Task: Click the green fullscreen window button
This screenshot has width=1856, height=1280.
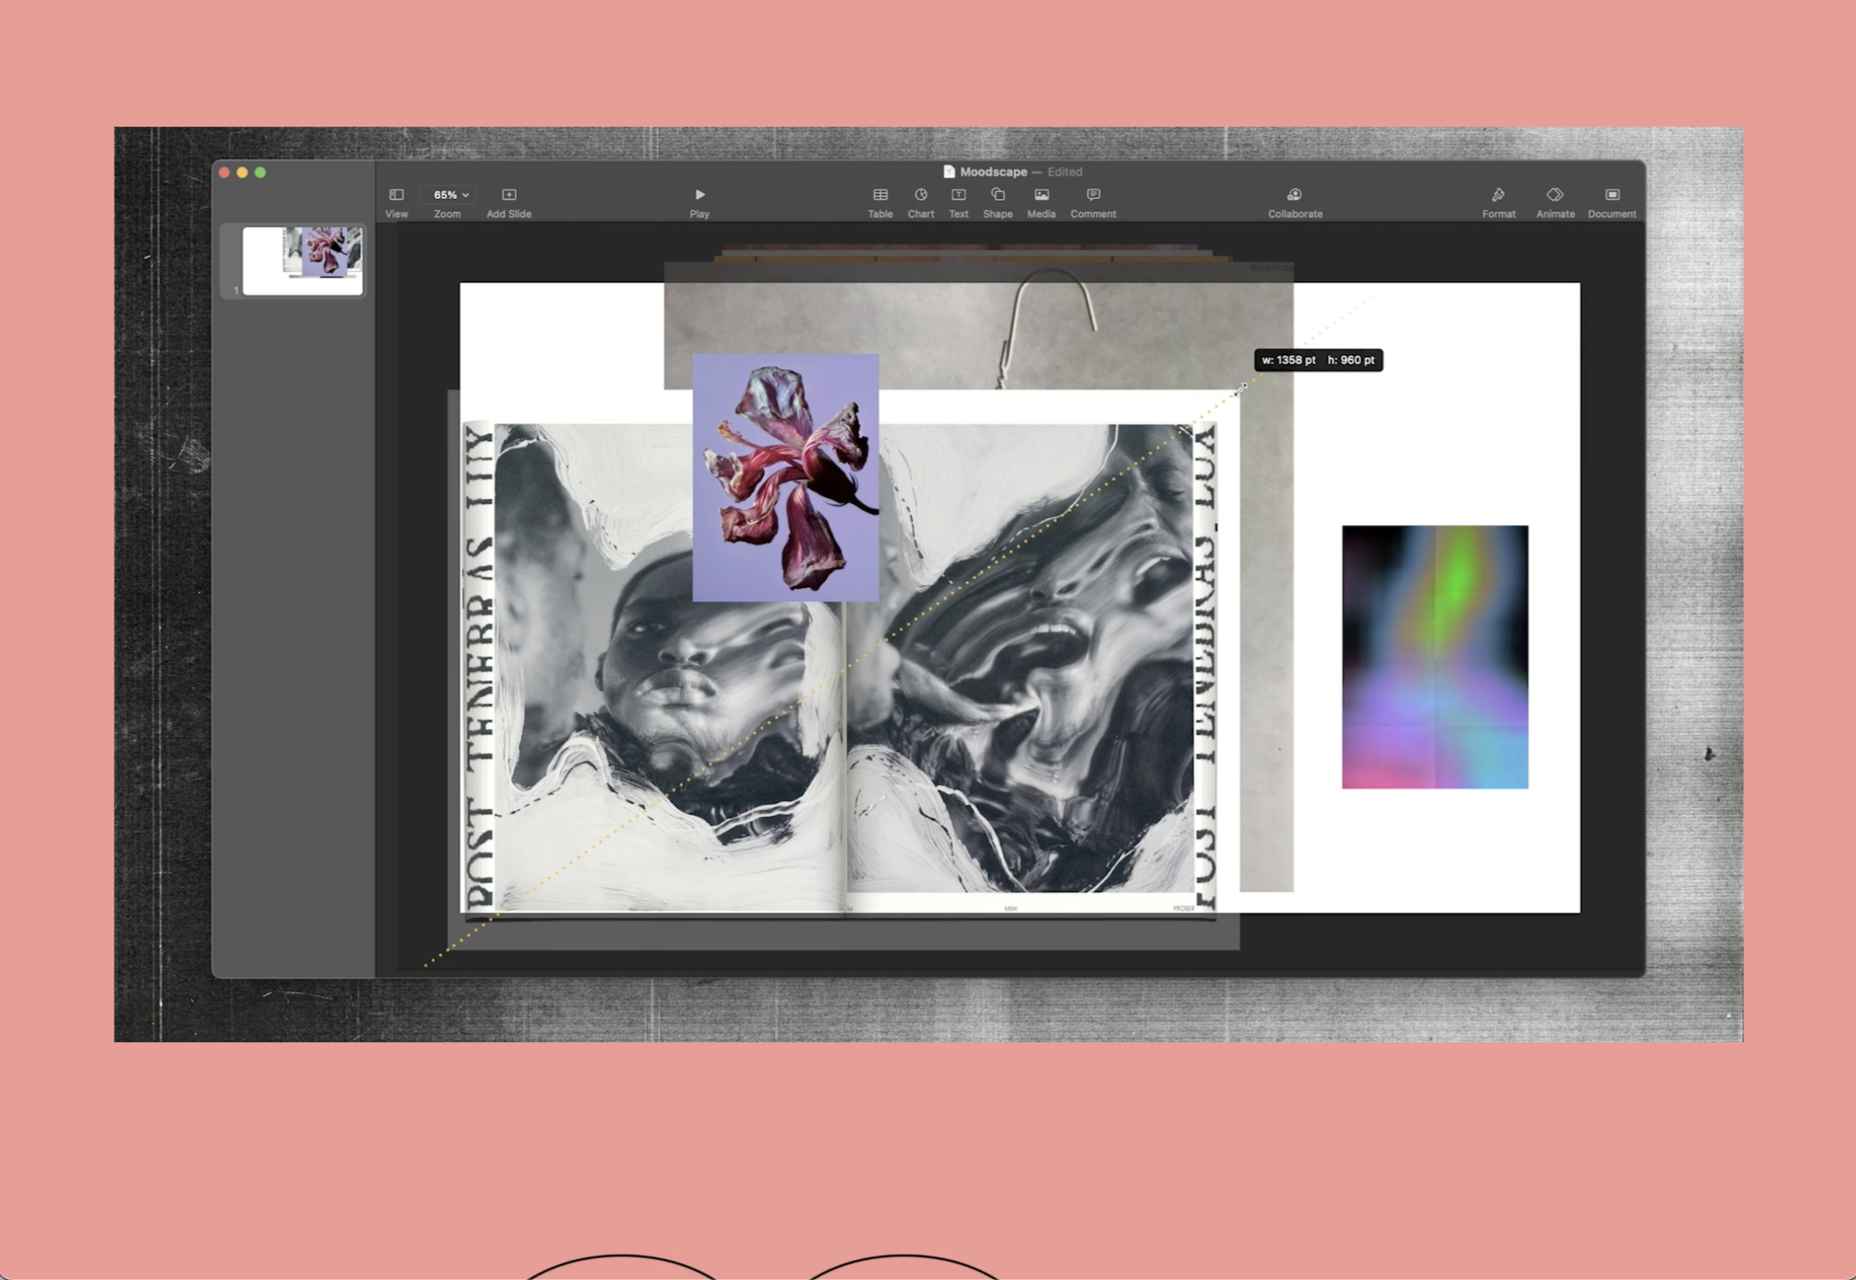Action: [261, 172]
